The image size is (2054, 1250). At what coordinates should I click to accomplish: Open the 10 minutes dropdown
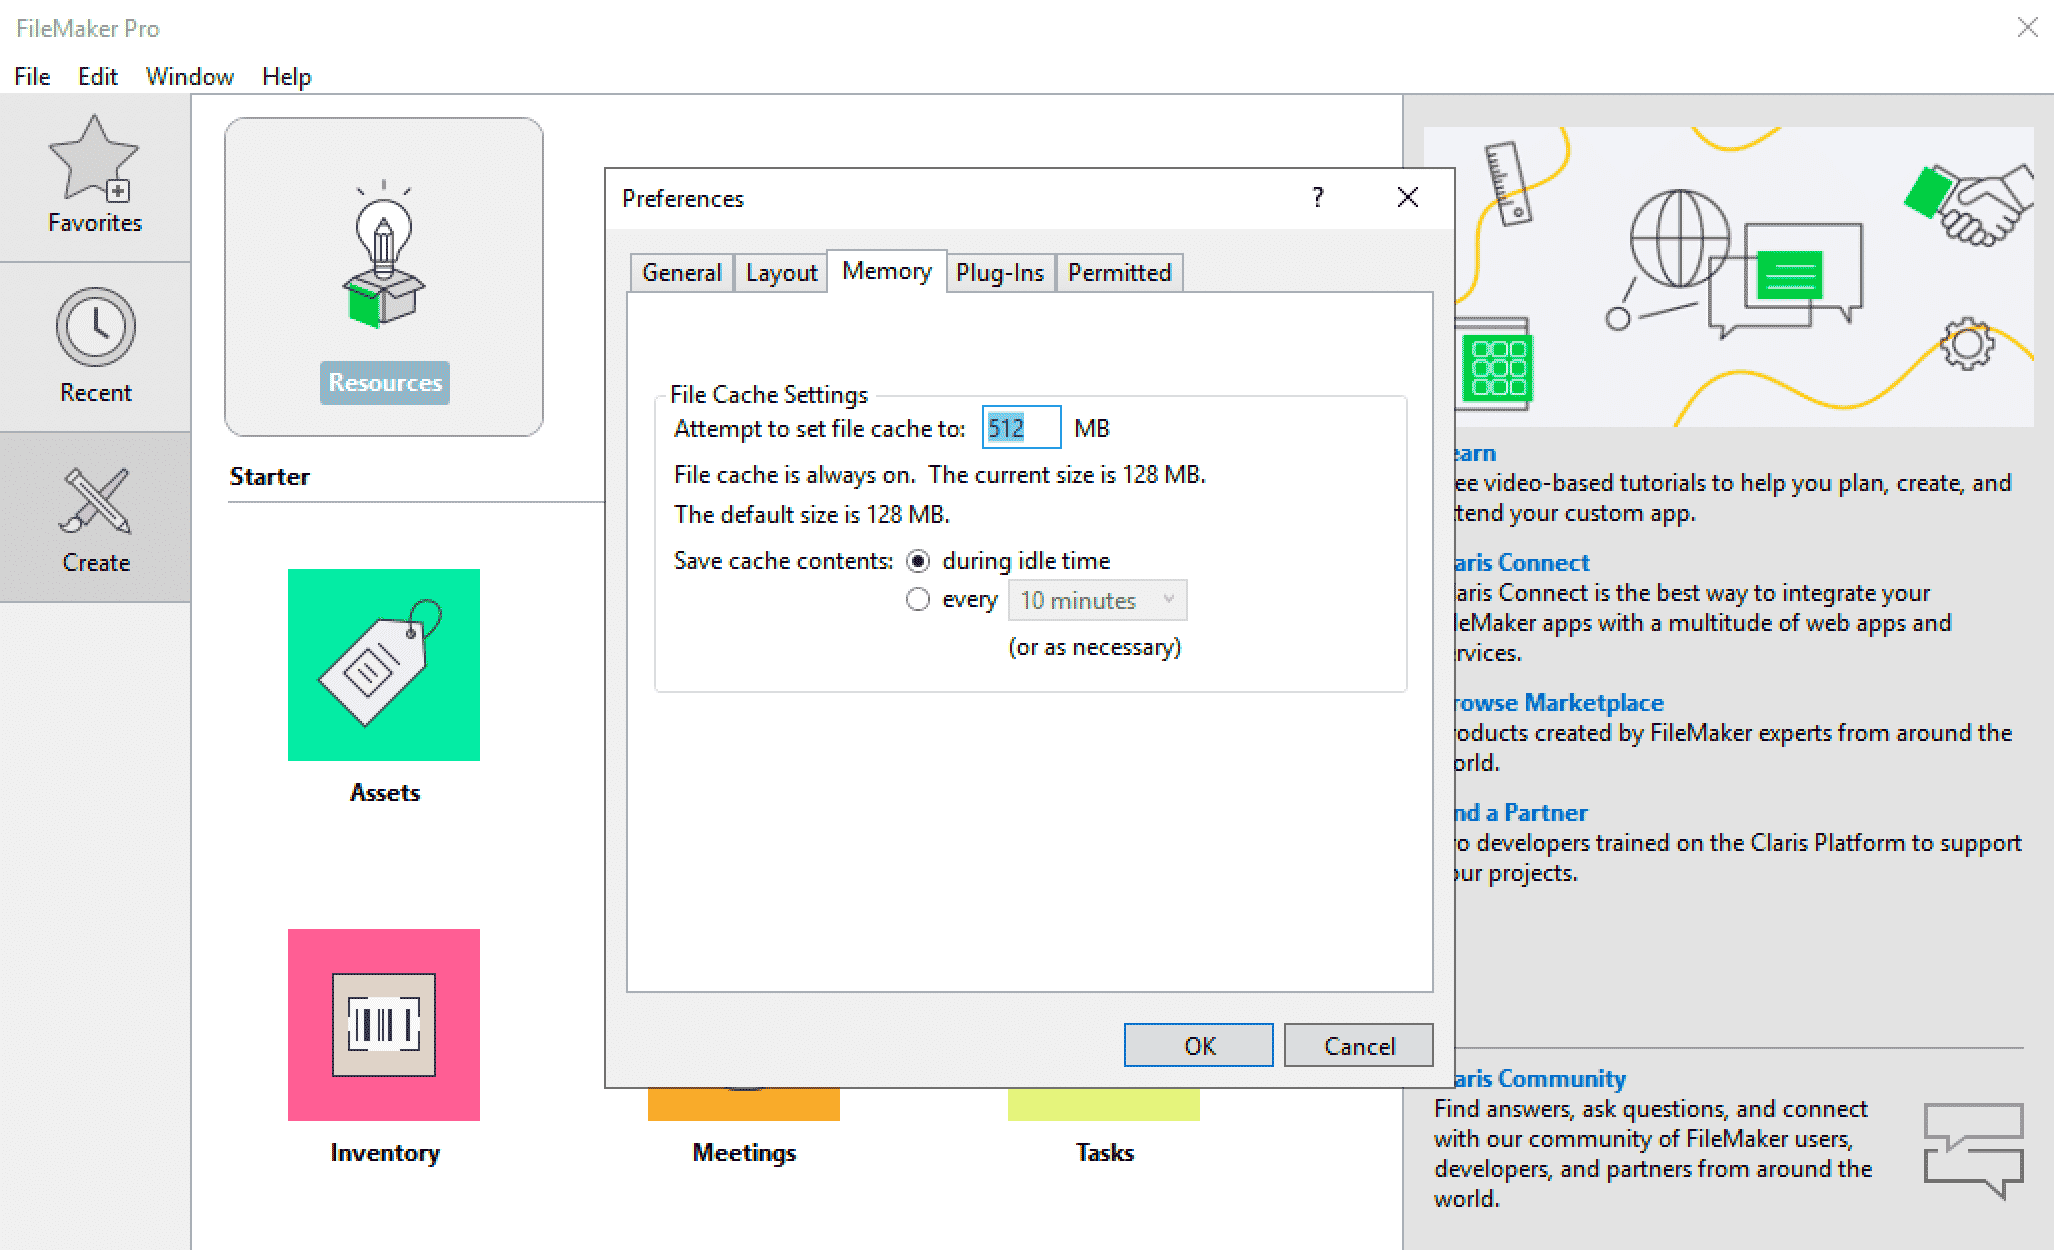pos(1098,600)
